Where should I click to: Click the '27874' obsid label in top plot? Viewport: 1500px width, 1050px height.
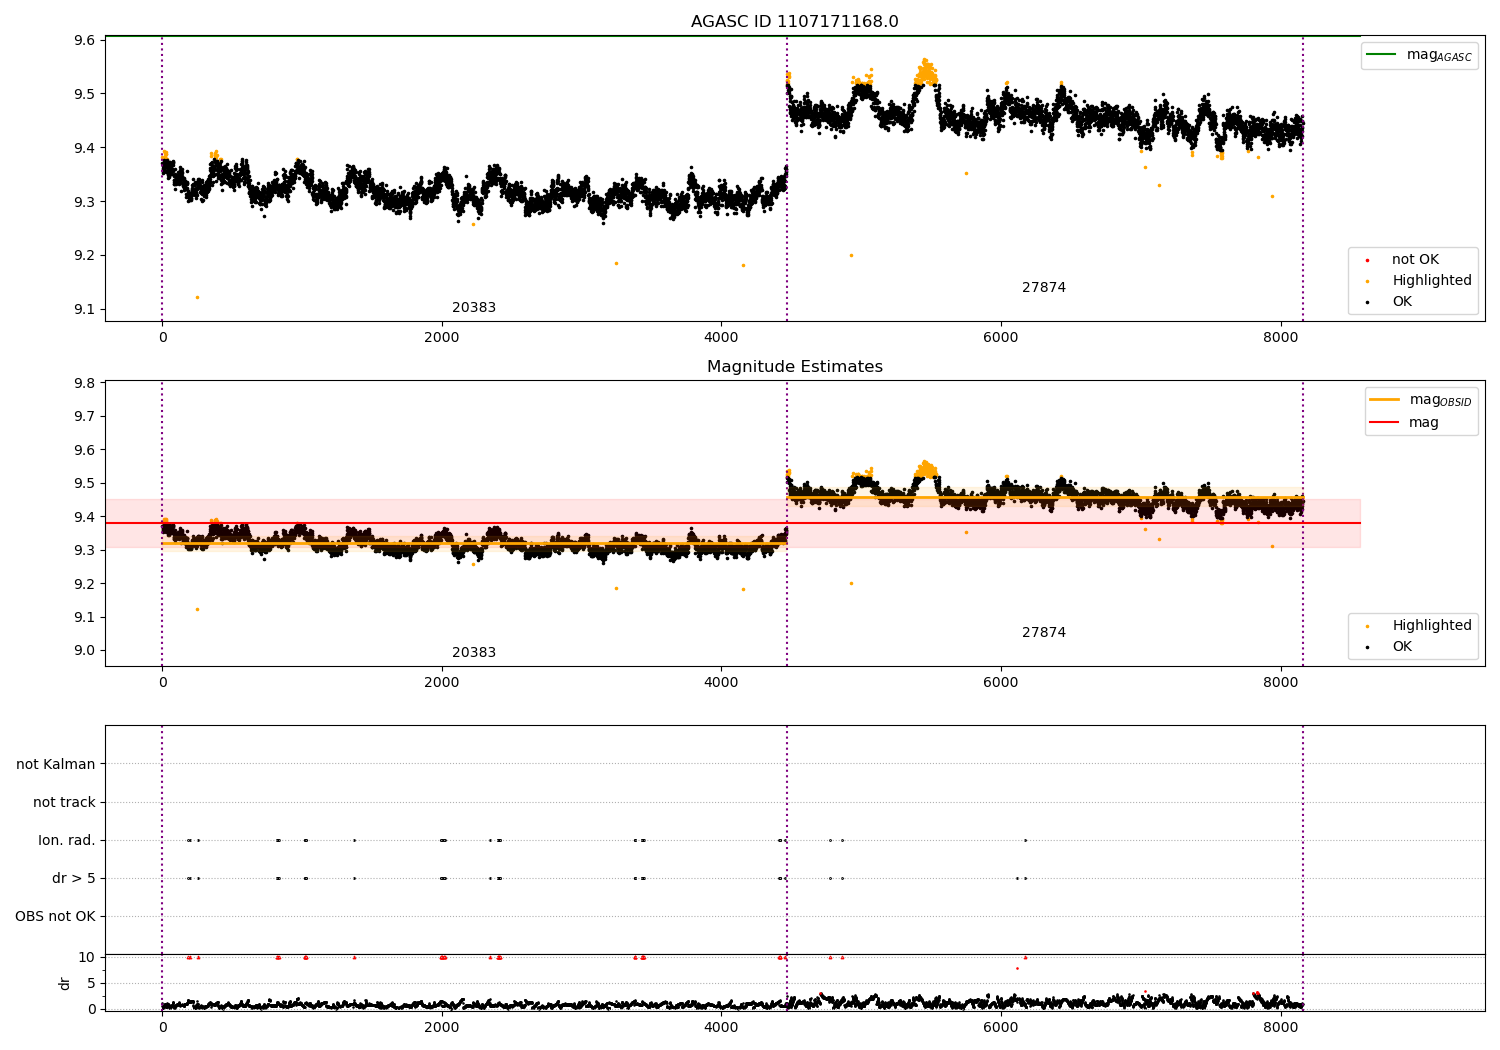tap(1044, 288)
